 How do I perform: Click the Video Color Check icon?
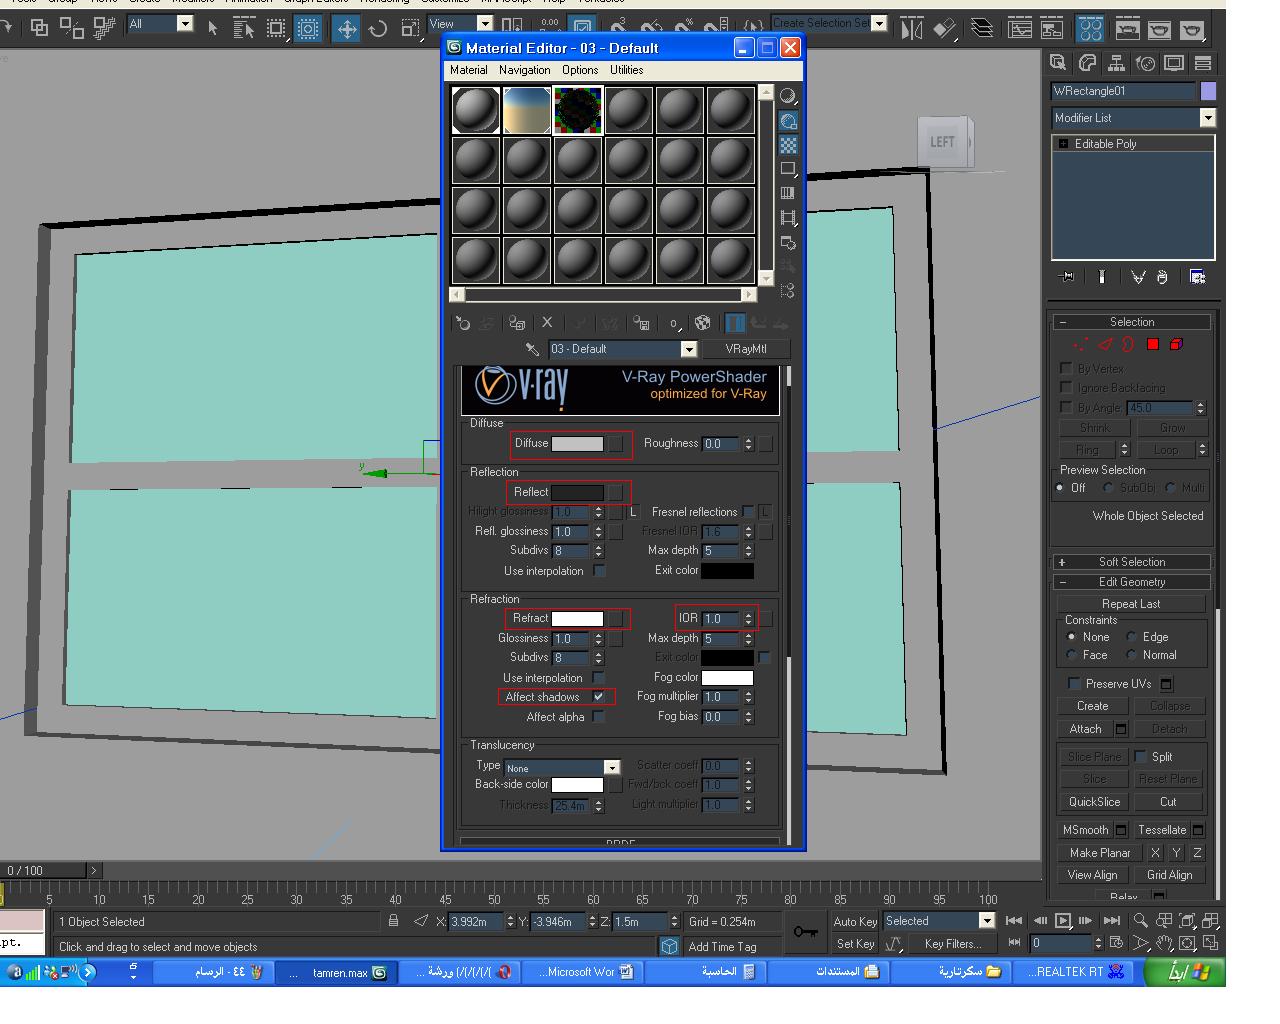(x=788, y=193)
